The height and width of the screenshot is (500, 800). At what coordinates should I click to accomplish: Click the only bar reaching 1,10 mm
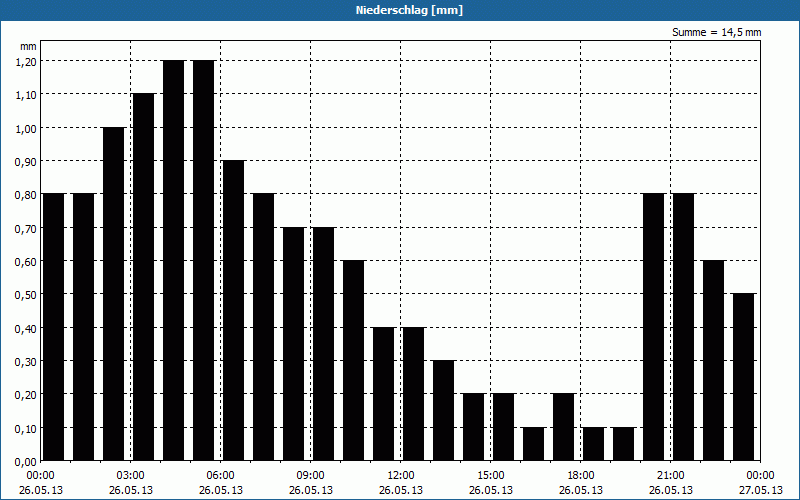tap(143, 277)
